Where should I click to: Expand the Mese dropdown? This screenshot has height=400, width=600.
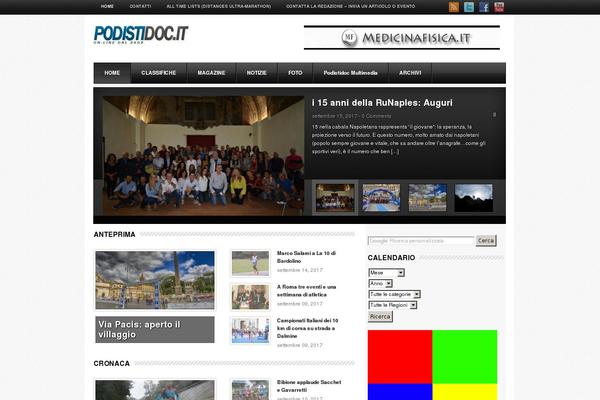386,273
